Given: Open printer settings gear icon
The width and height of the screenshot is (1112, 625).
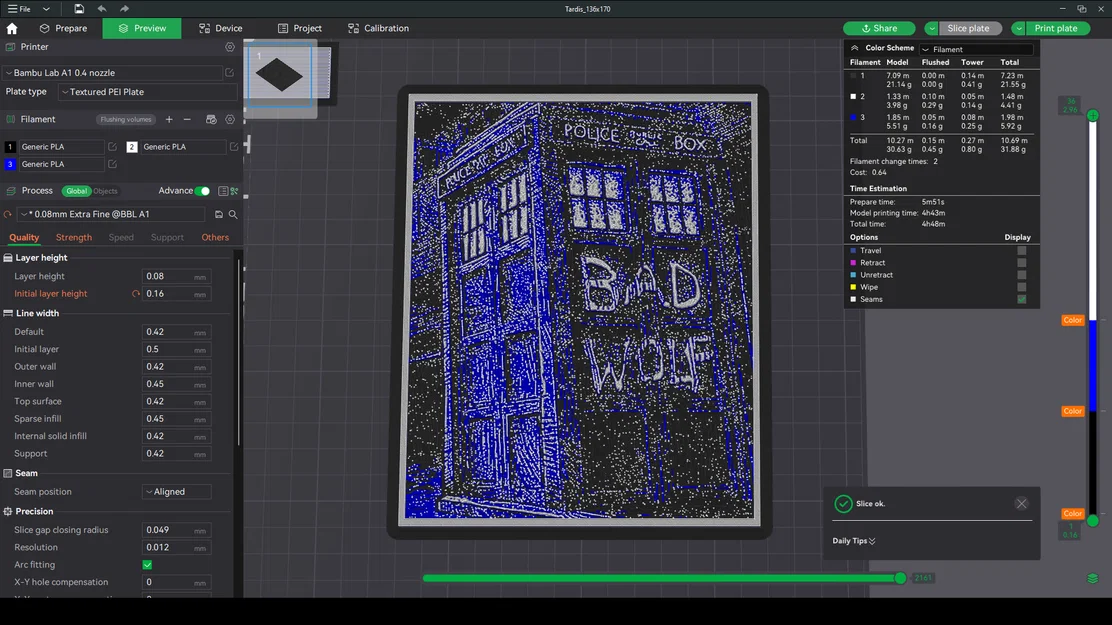Looking at the screenshot, I should pos(230,47).
